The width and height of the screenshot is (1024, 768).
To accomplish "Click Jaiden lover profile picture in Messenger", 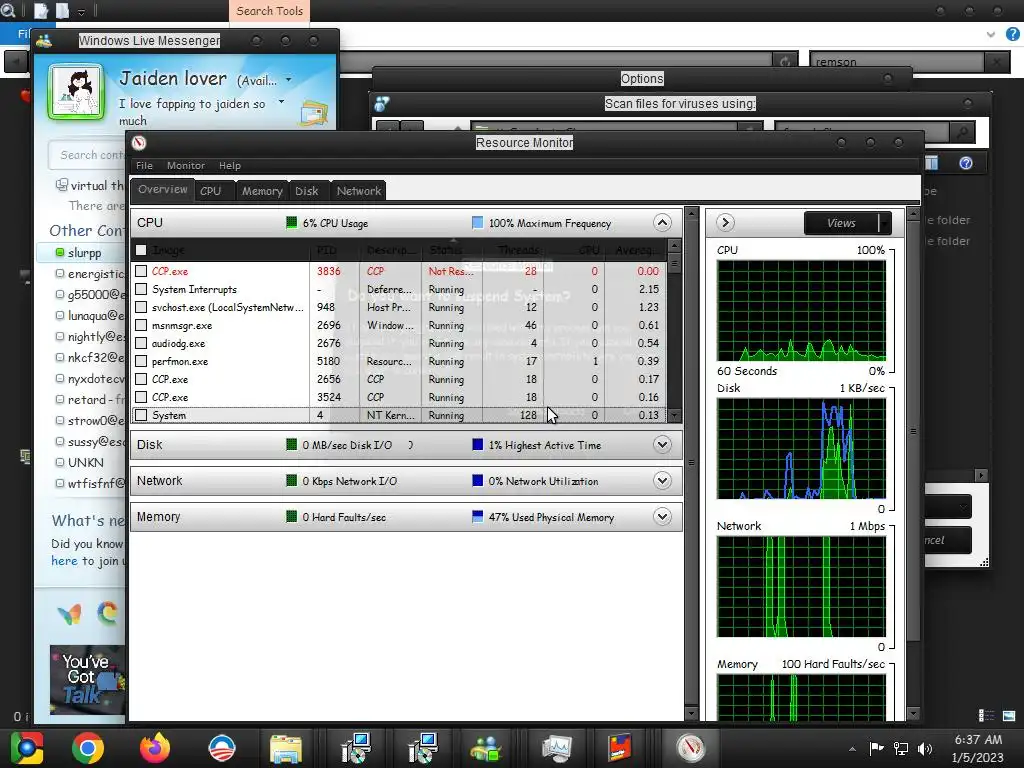I will pos(76,92).
